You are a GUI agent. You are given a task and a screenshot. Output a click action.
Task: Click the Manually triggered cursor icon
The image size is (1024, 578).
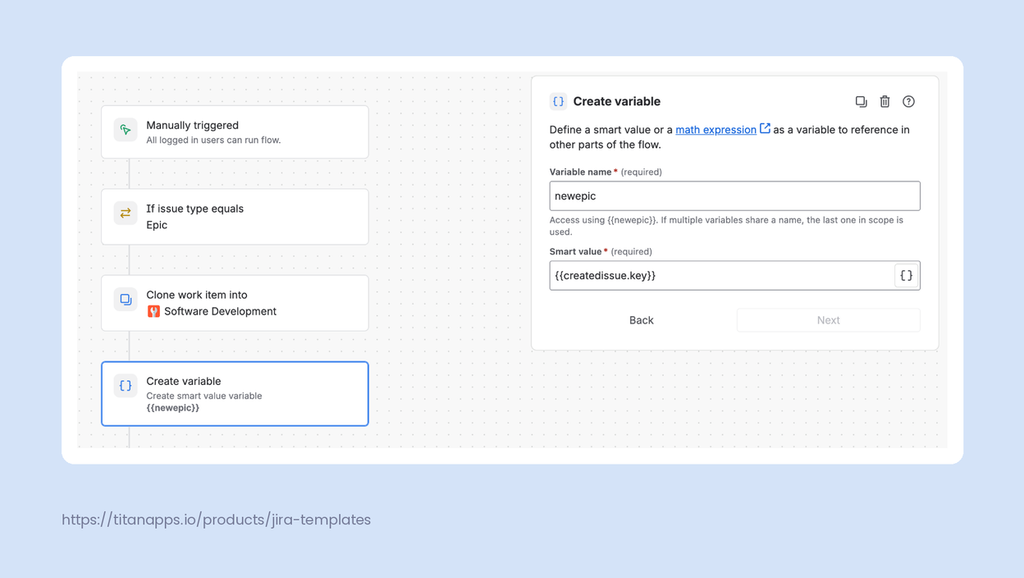click(125, 130)
